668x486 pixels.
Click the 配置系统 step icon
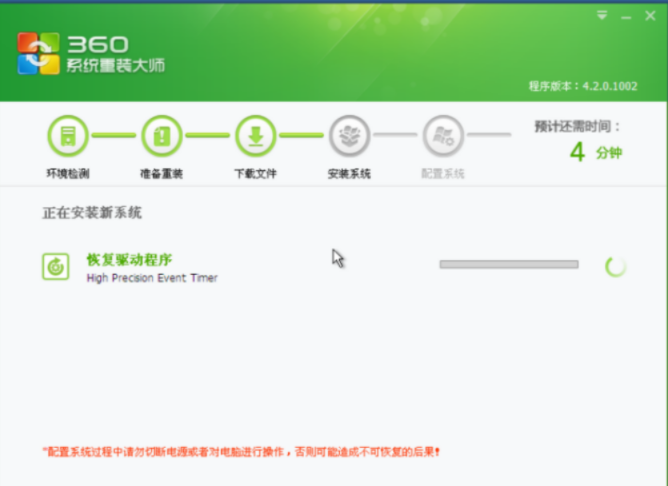click(443, 136)
